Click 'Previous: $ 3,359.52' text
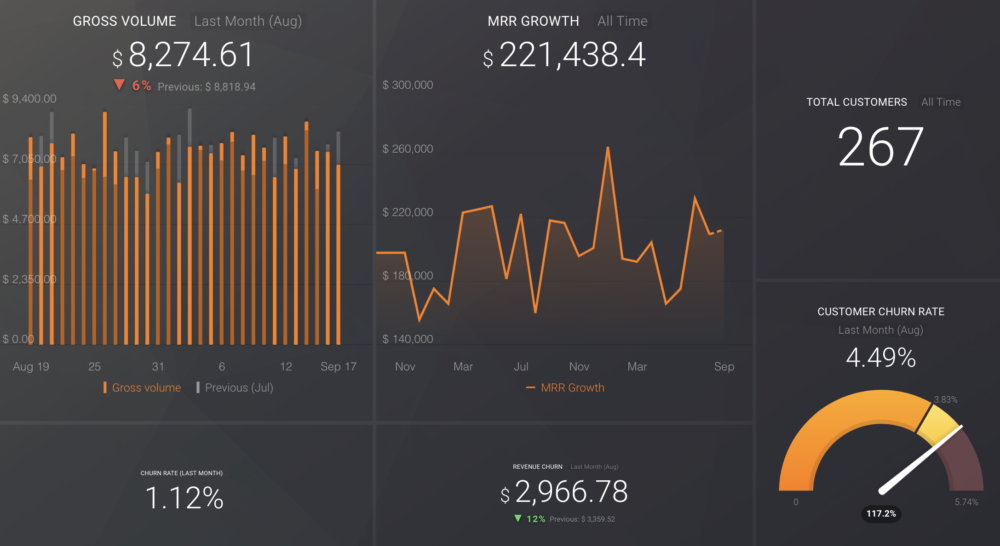Screen dimensions: 1000x546 (x=582, y=519)
